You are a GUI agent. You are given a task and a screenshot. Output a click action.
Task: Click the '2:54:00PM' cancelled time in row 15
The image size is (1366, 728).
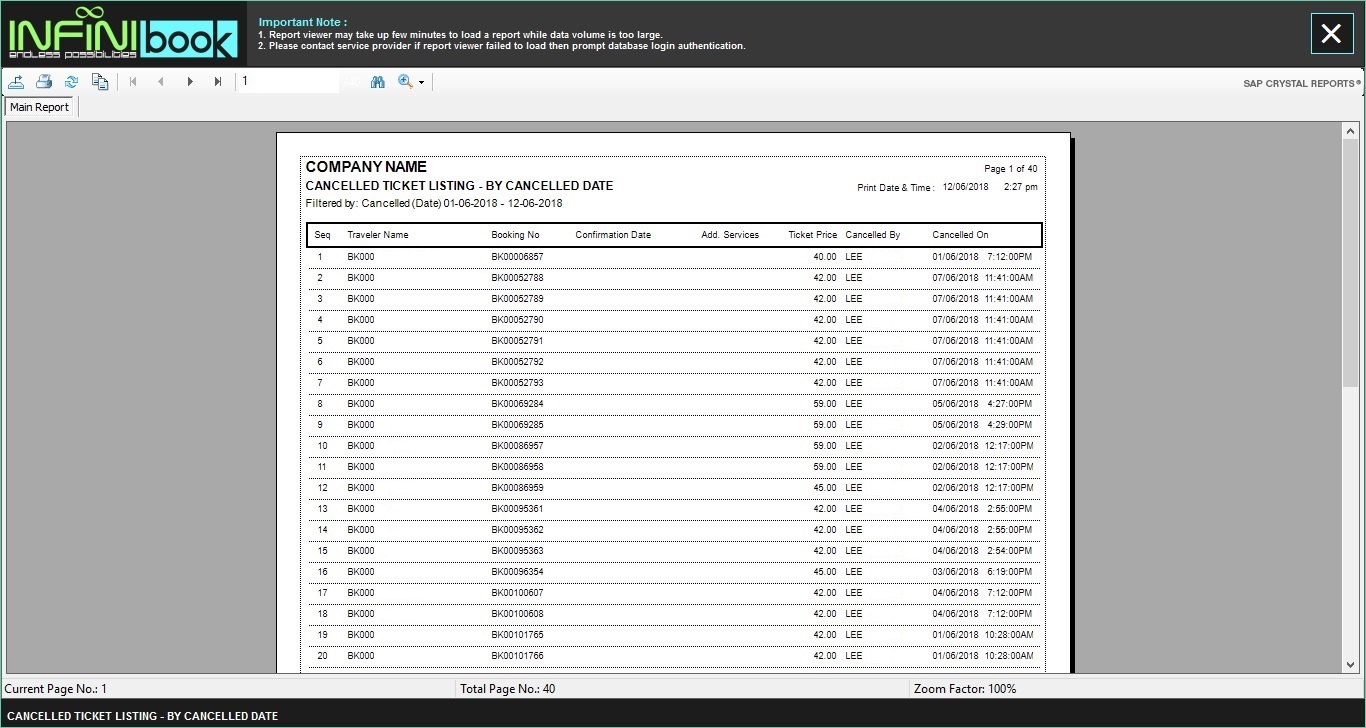pos(1010,551)
